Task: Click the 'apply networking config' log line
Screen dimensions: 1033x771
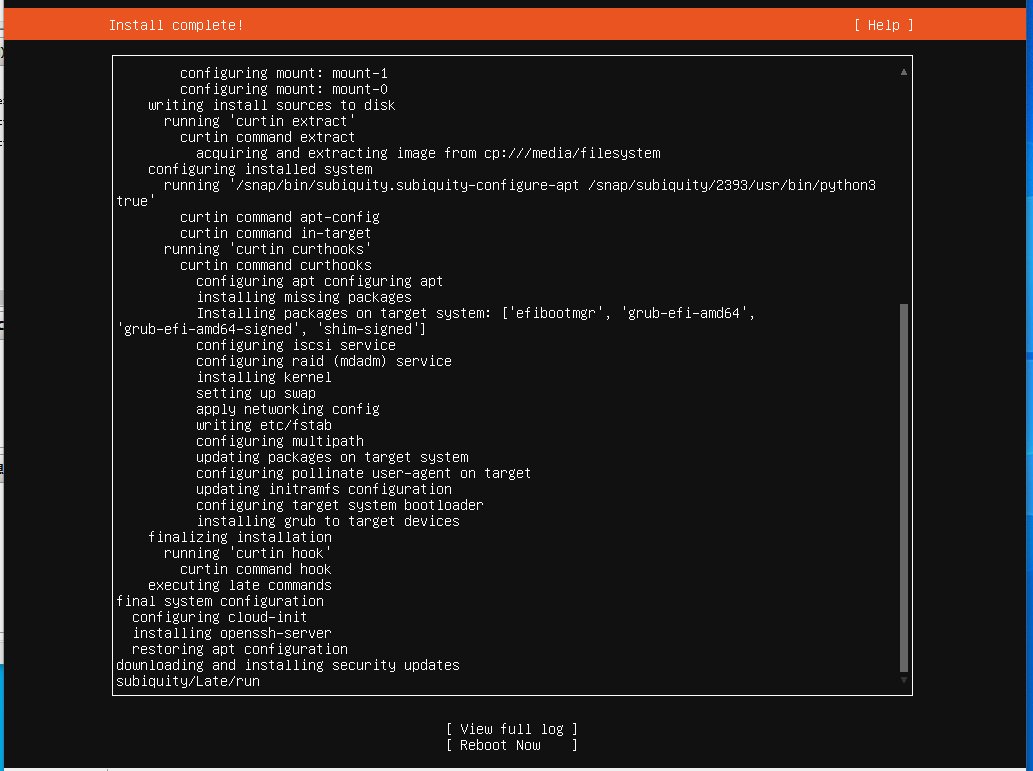Action: pyautogui.click(x=288, y=409)
